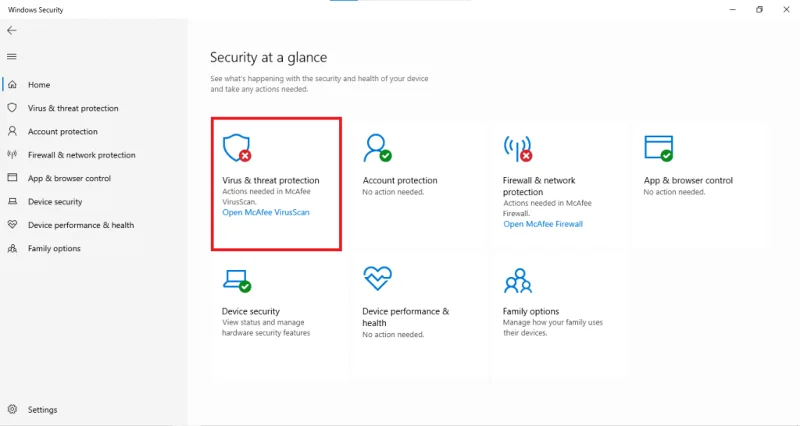This screenshot has height=426, width=800.
Task: Click the sidebar shield icon for Virus protection
Action: click(12, 108)
